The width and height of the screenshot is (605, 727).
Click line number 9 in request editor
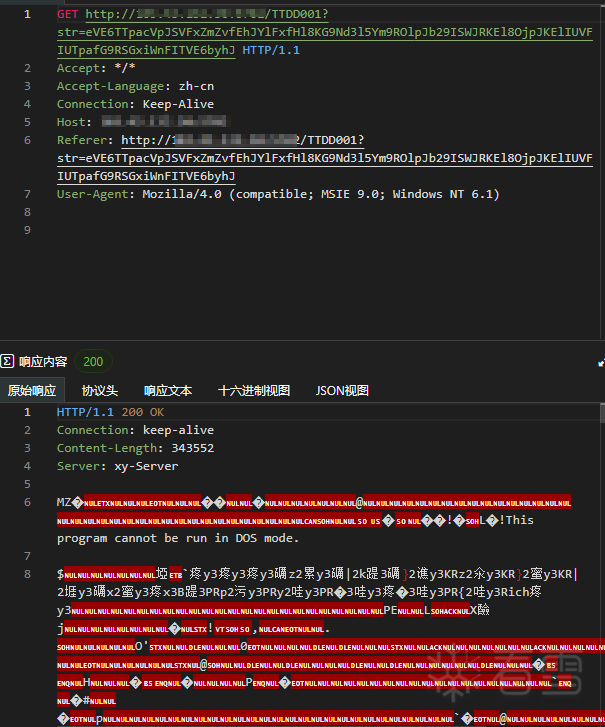[x=27, y=230]
